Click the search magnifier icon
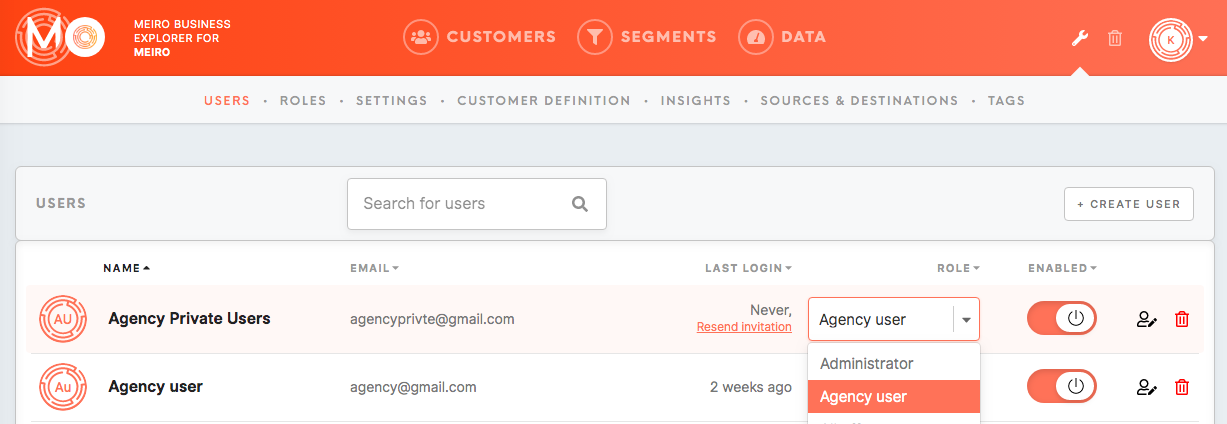 click(580, 204)
